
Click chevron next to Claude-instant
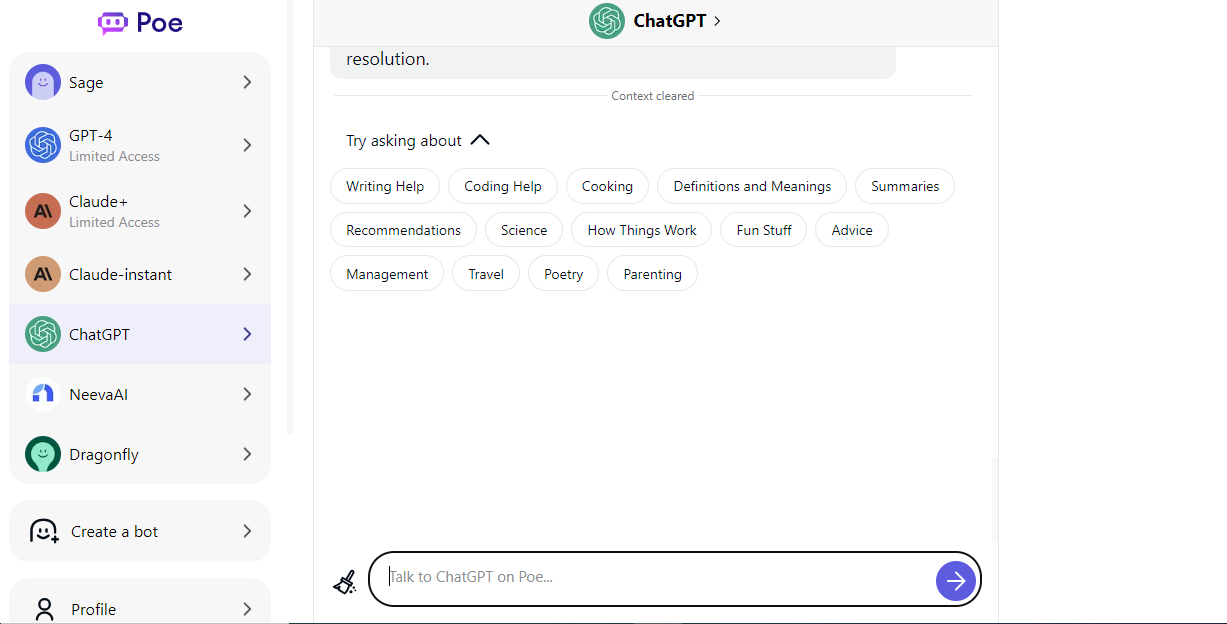[x=247, y=274]
